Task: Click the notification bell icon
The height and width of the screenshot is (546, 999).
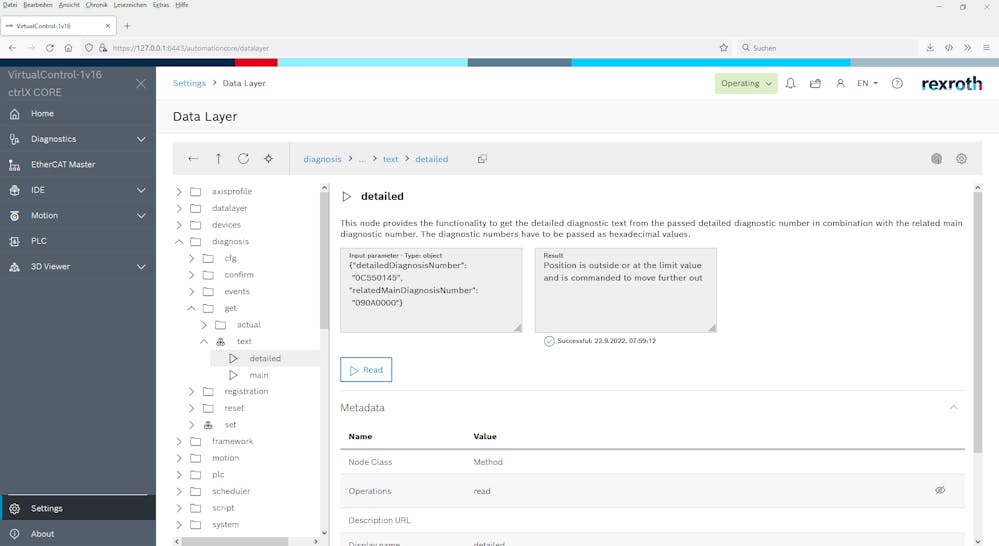Action: 790,84
